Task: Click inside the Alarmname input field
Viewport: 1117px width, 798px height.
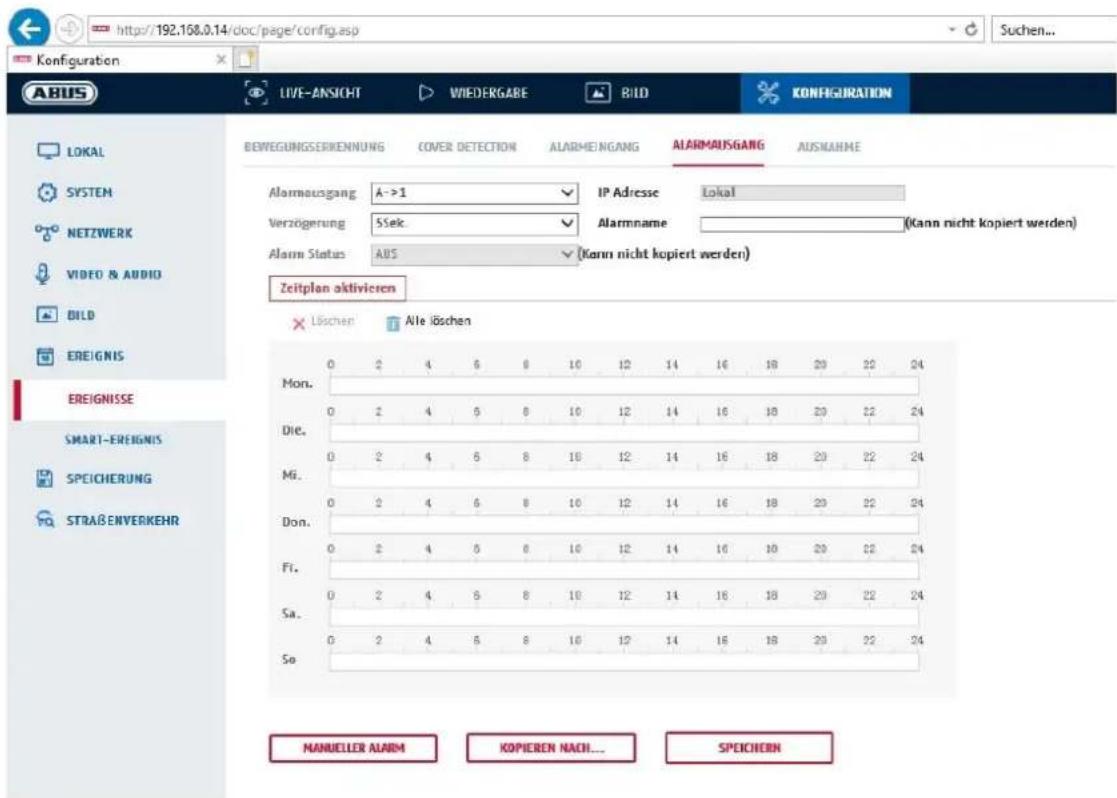Action: click(x=801, y=224)
